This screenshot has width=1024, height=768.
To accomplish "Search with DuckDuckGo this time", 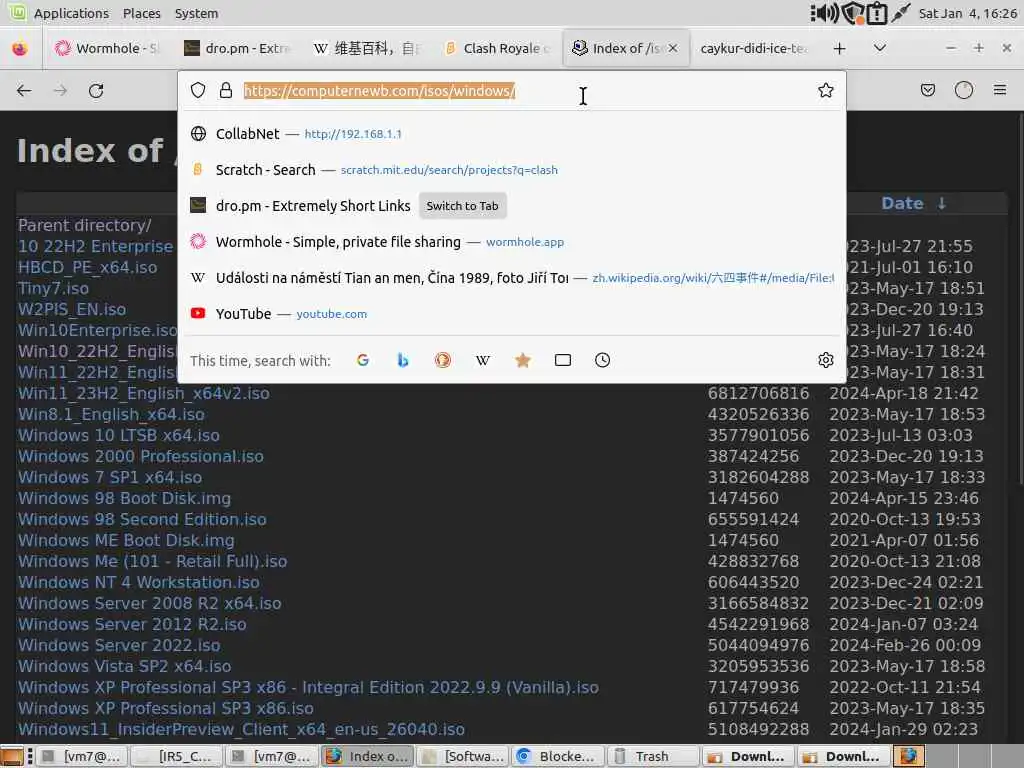I will pos(443,360).
